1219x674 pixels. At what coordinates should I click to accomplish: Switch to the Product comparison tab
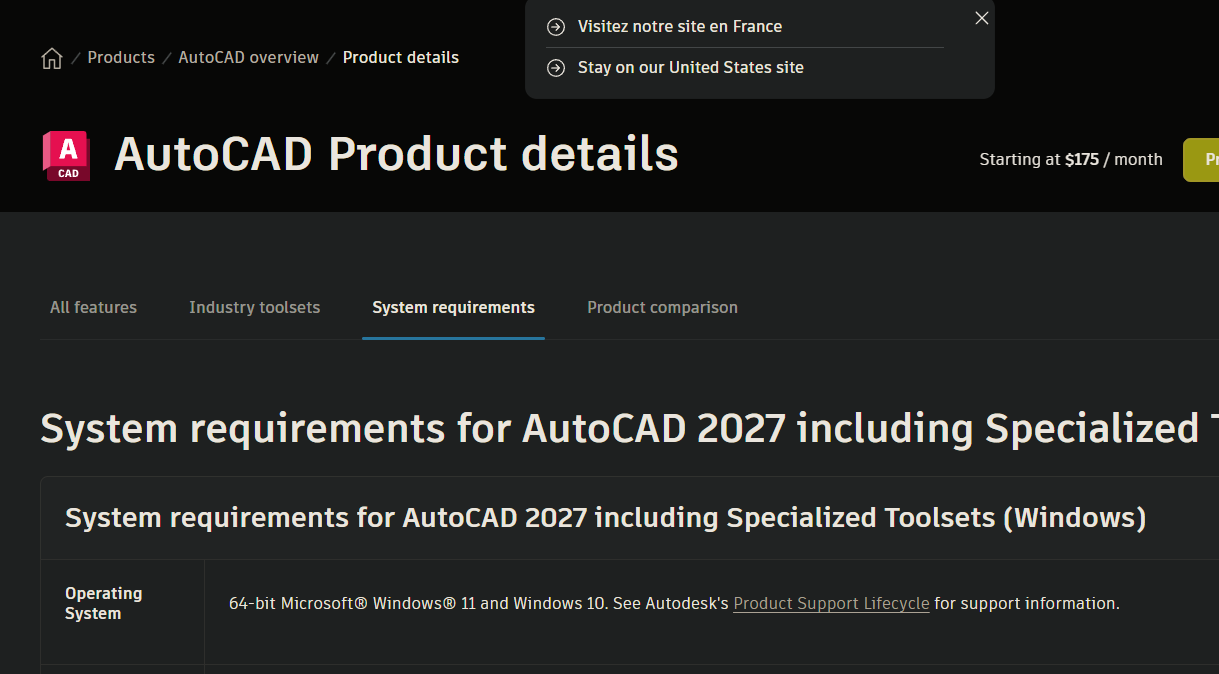(662, 307)
